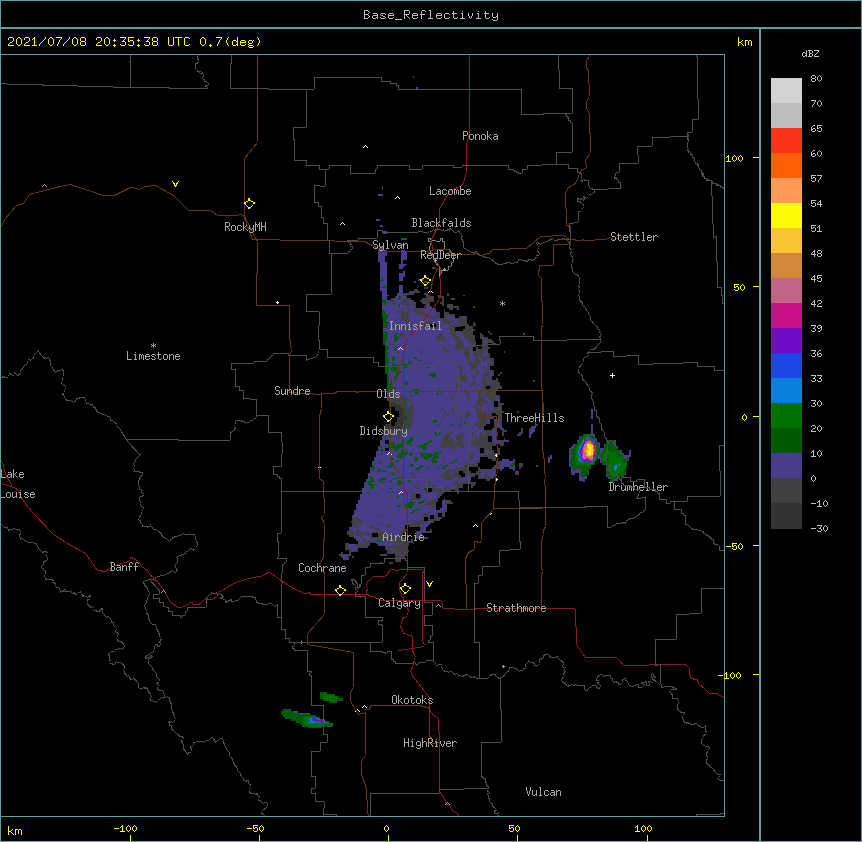This screenshot has width=862, height=842.
Task: Click the Sylvan label
Action: 390,245
